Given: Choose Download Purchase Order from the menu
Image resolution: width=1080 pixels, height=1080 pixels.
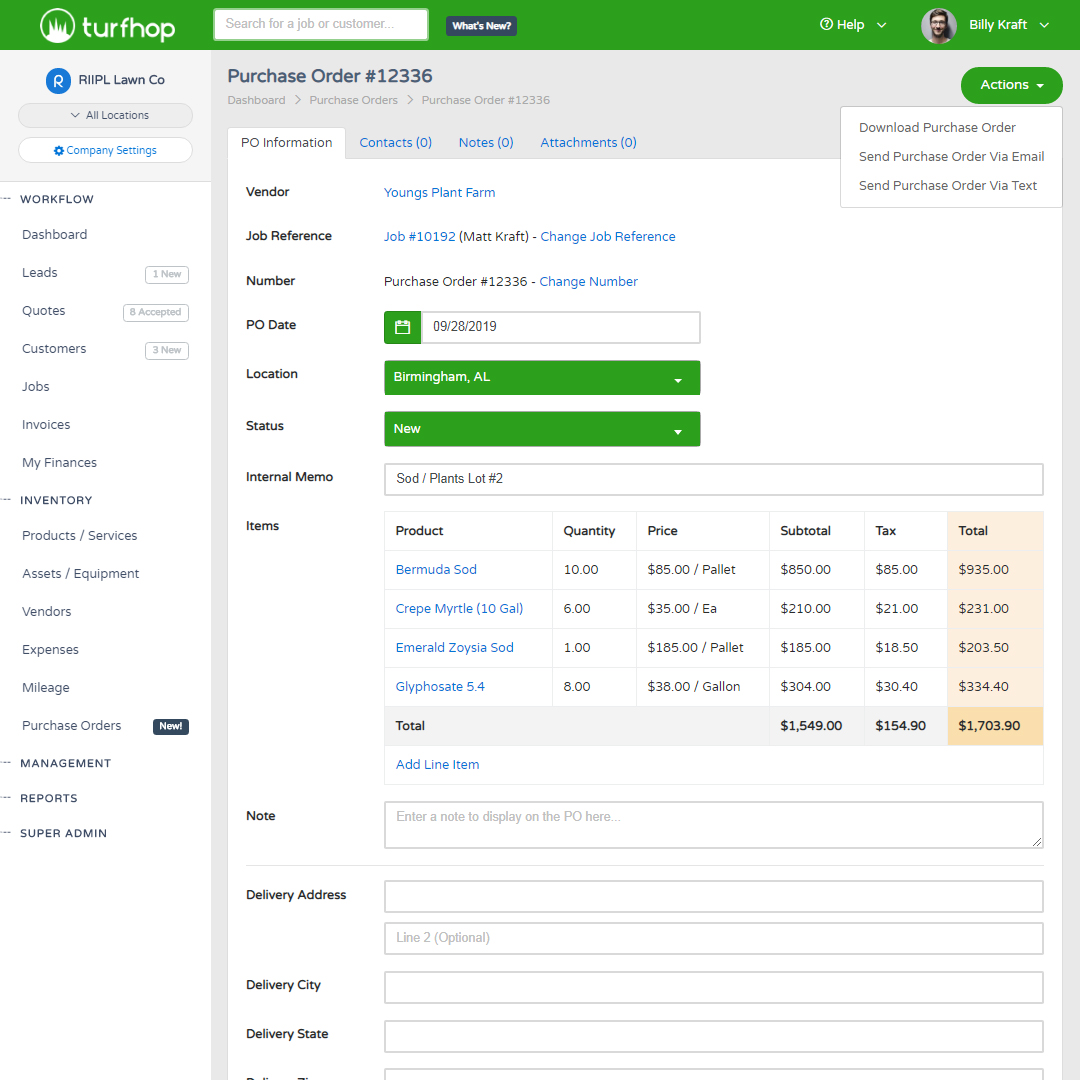Looking at the screenshot, I should click(x=936, y=127).
